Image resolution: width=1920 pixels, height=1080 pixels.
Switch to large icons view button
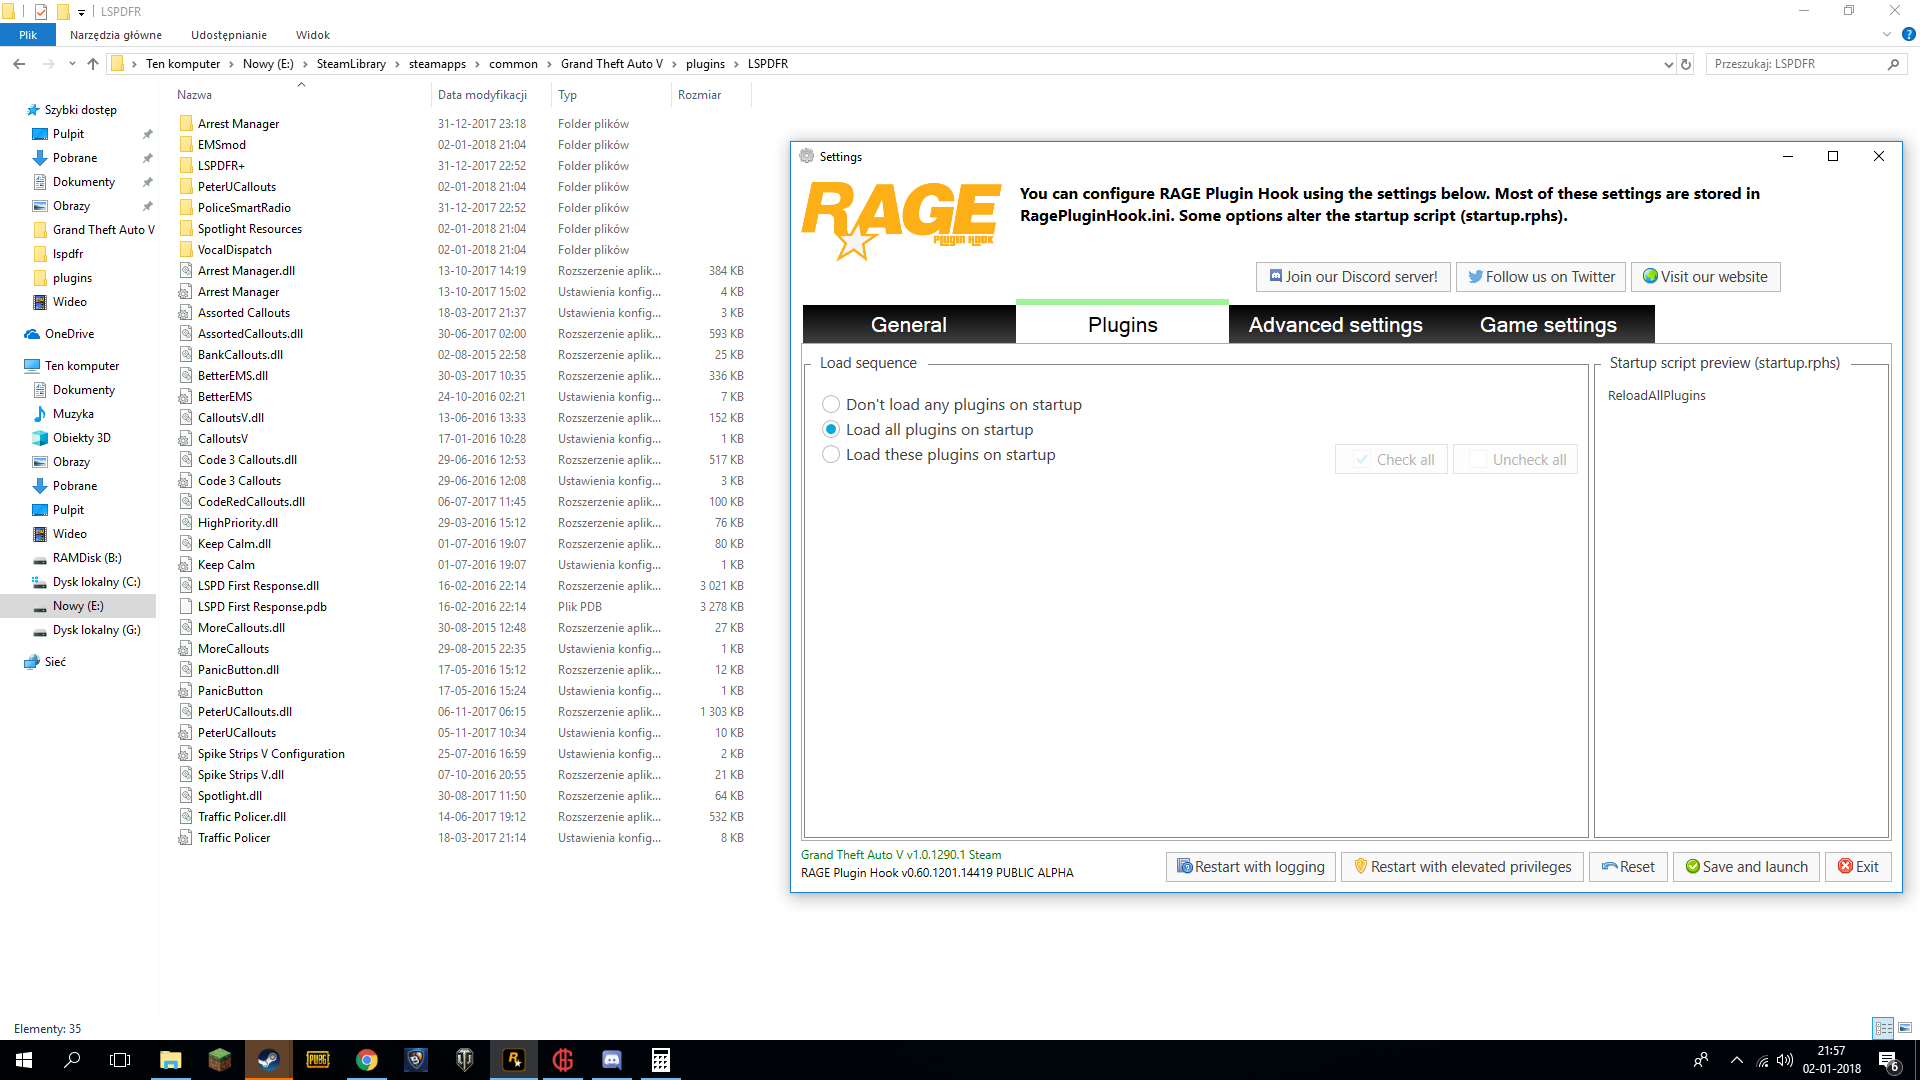click(x=1905, y=1028)
